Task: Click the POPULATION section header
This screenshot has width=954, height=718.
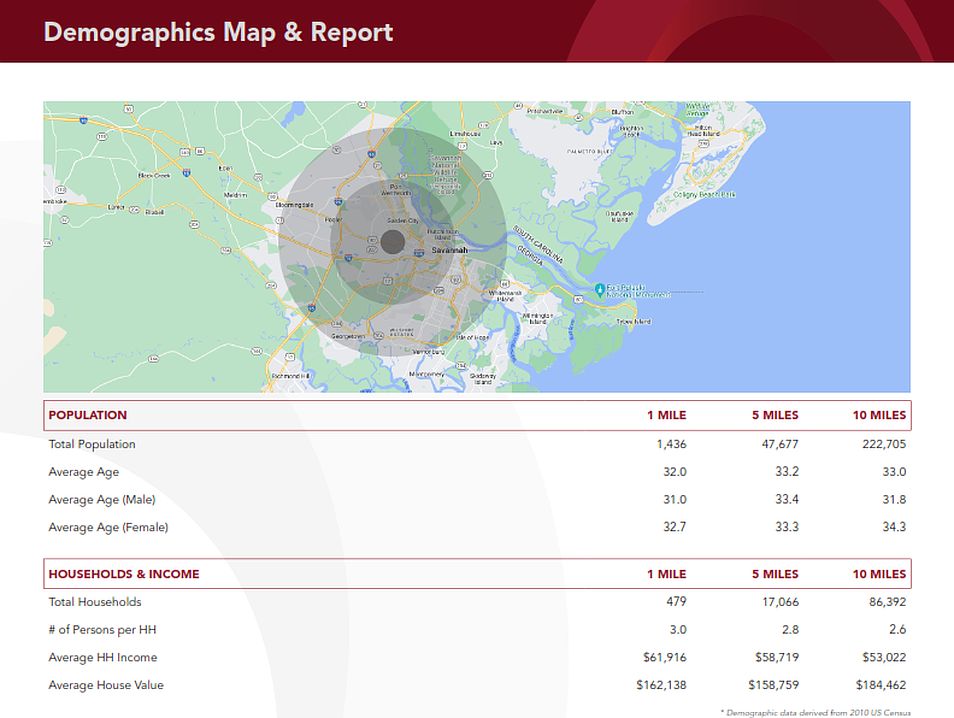Action: point(88,415)
